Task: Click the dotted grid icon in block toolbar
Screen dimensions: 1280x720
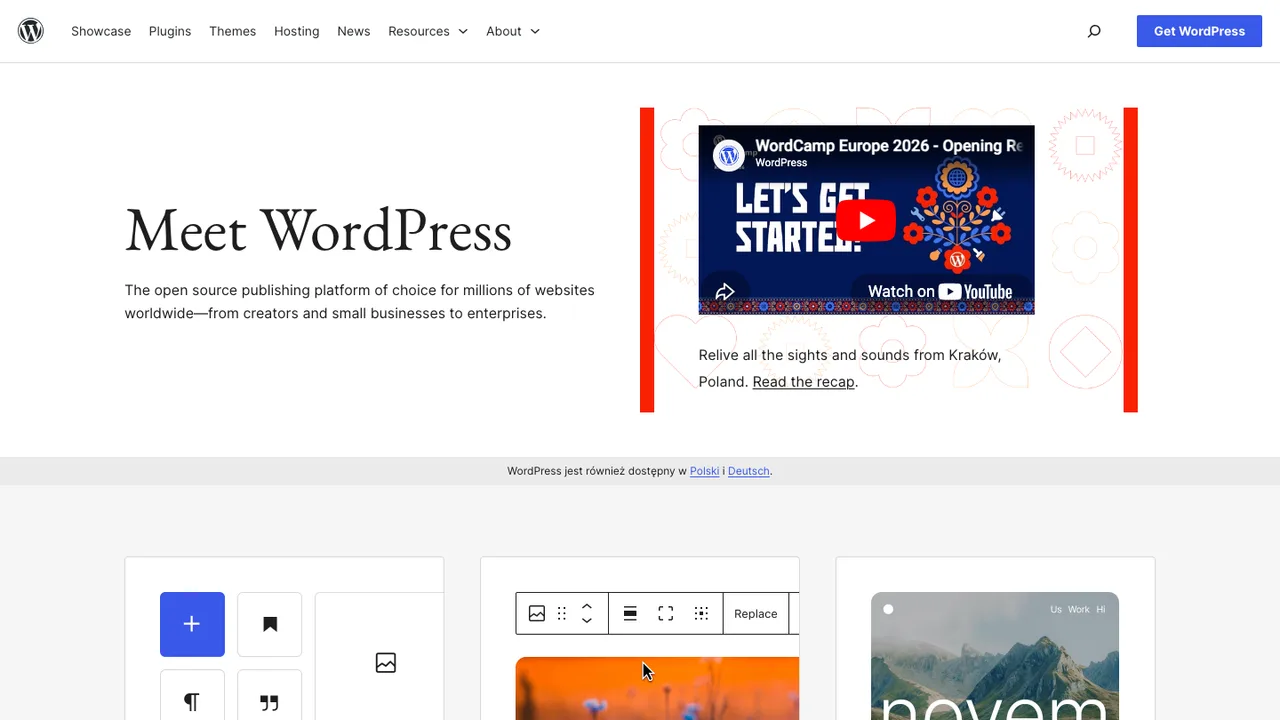Action: [x=702, y=614]
